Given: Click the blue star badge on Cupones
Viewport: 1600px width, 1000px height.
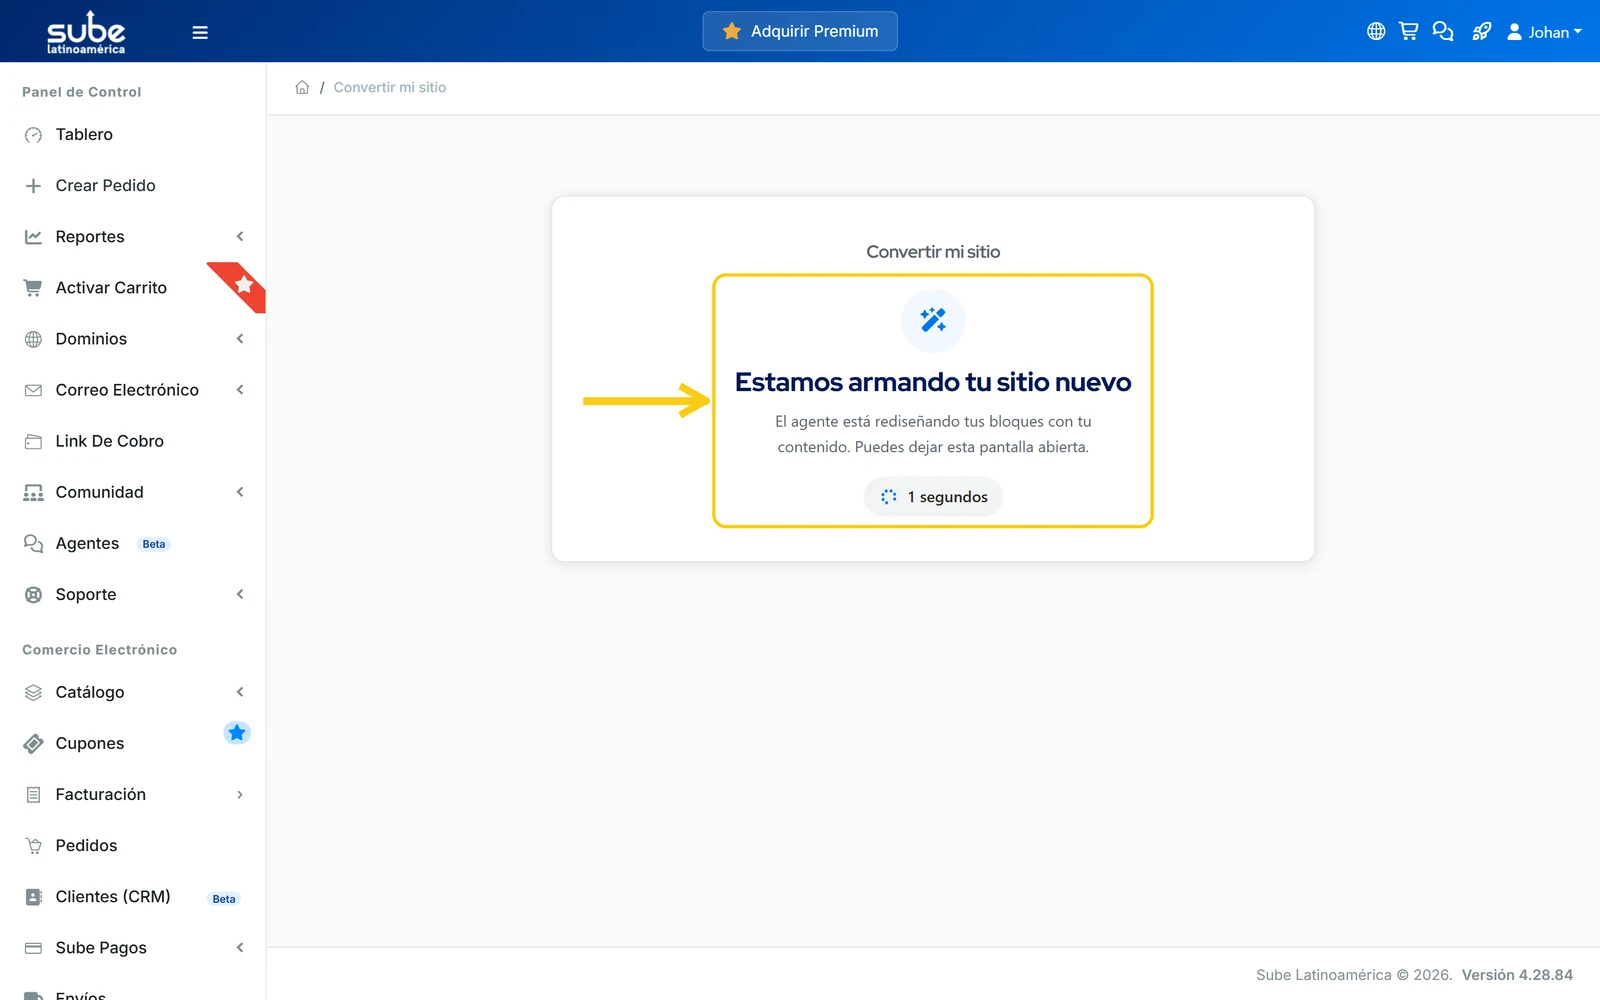Looking at the screenshot, I should (x=237, y=733).
